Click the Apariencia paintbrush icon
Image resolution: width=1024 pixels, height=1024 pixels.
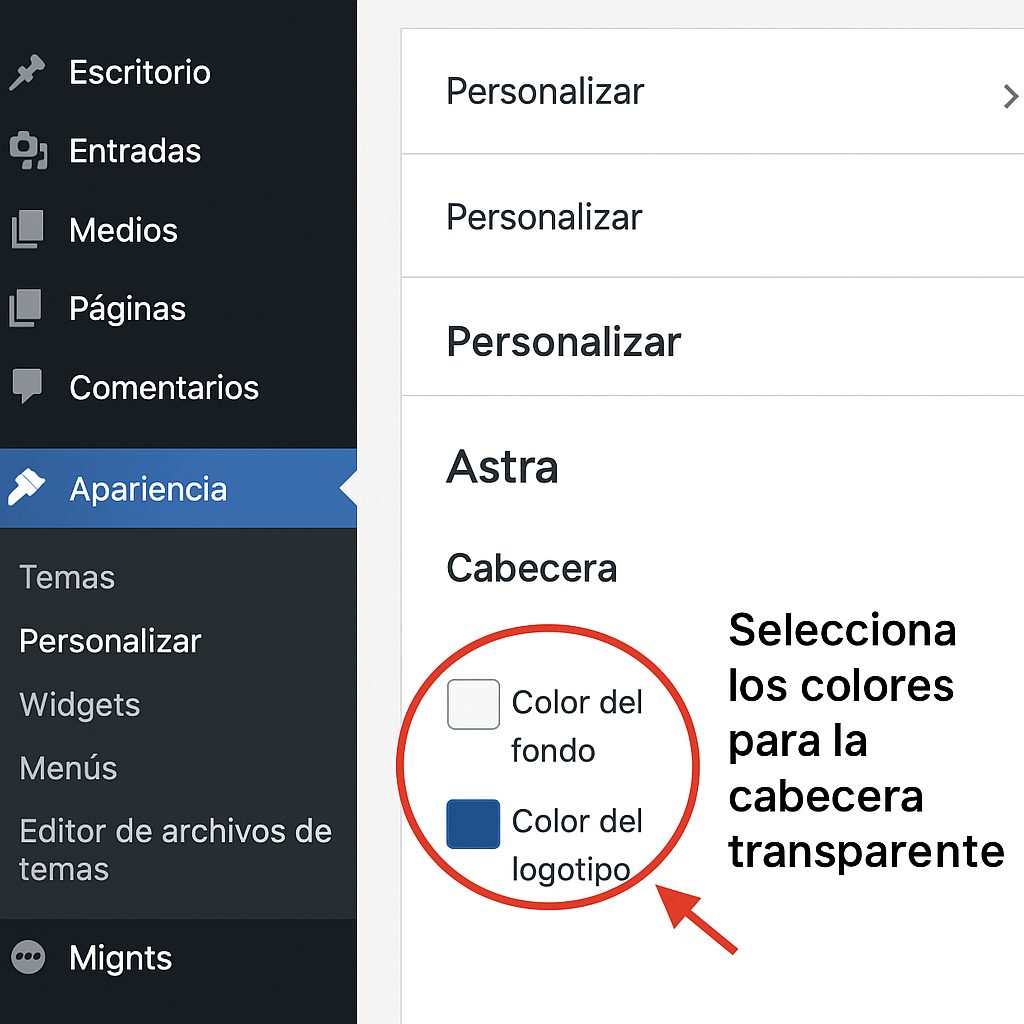pyautogui.click(x=27, y=488)
